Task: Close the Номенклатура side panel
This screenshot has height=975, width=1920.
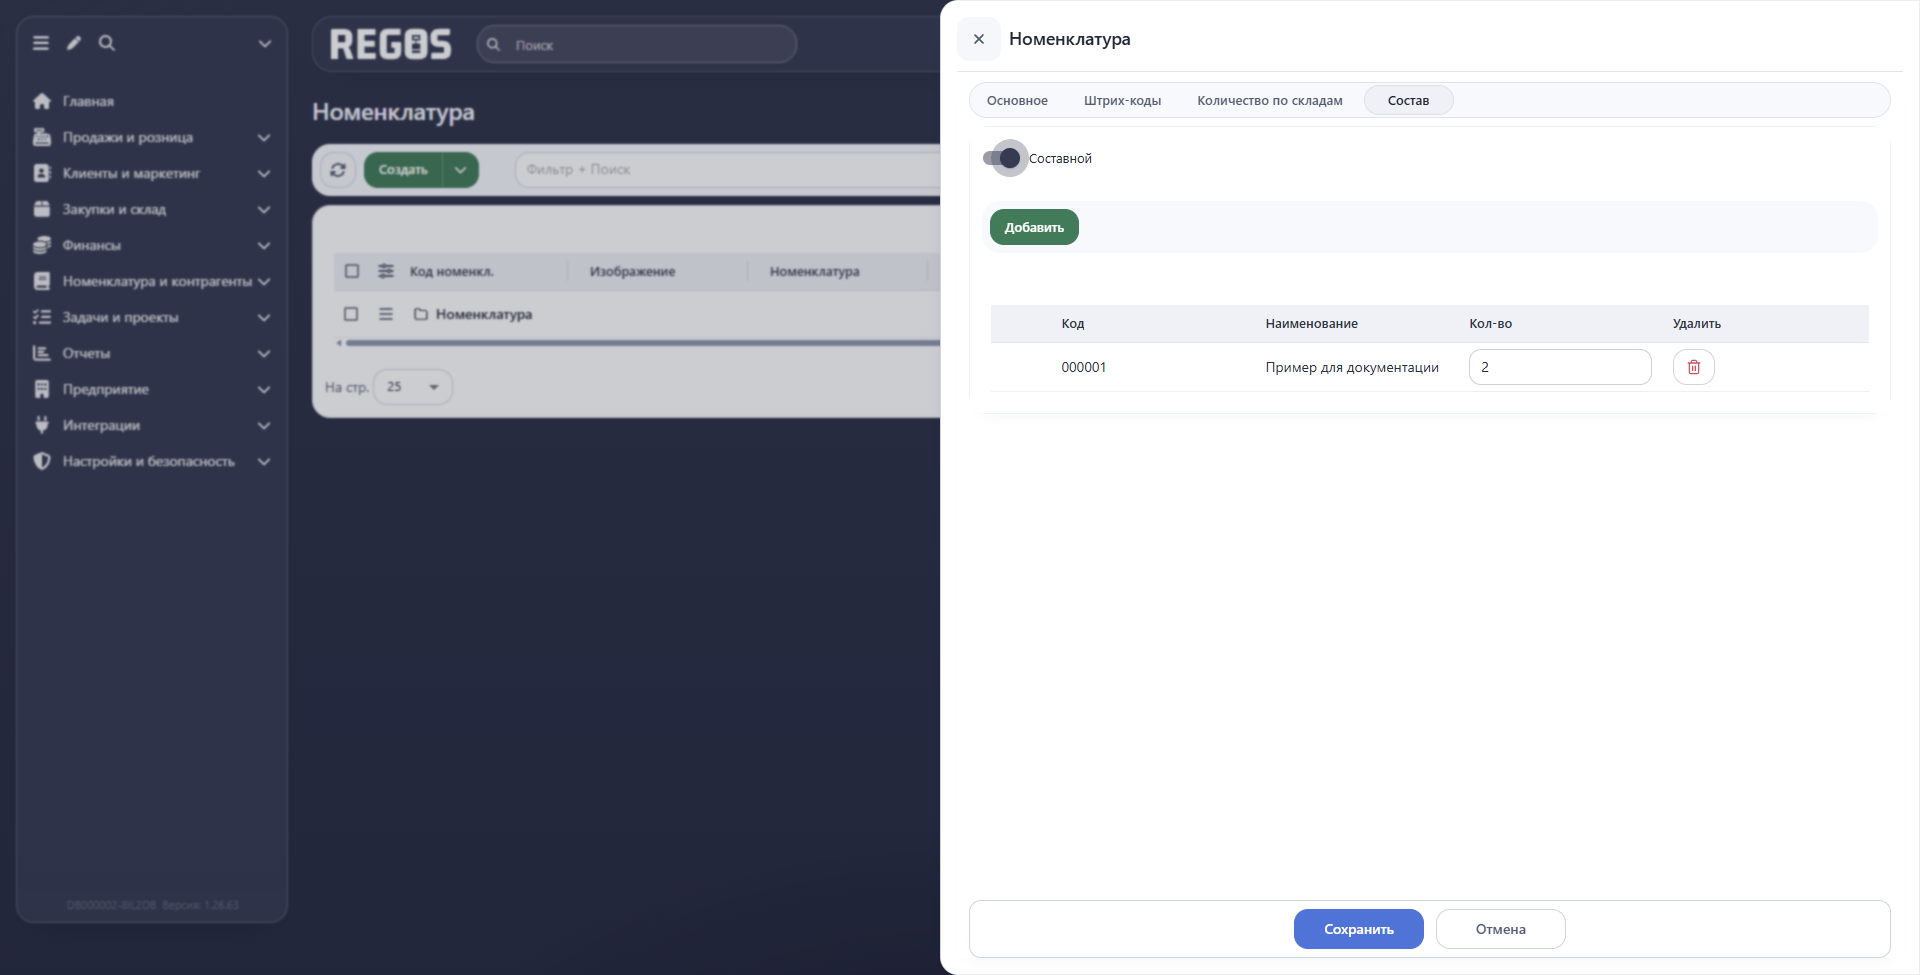Action: coord(979,39)
